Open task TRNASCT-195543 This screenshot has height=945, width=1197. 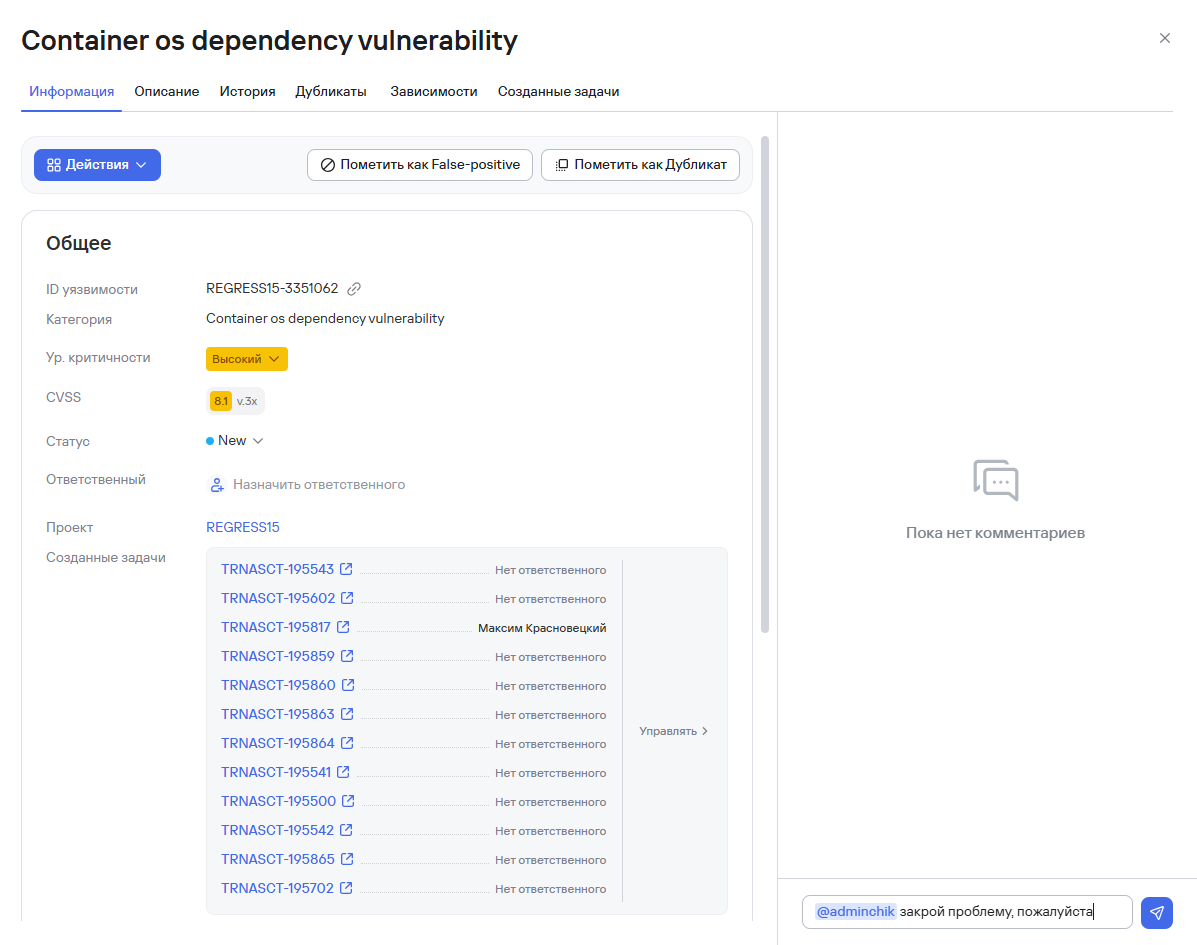(278, 569)
